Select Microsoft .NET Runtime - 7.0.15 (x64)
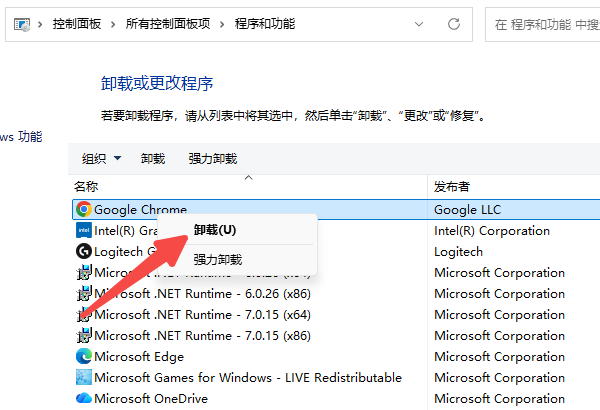This screenshot has width=600, height=410. click(202, 315)
